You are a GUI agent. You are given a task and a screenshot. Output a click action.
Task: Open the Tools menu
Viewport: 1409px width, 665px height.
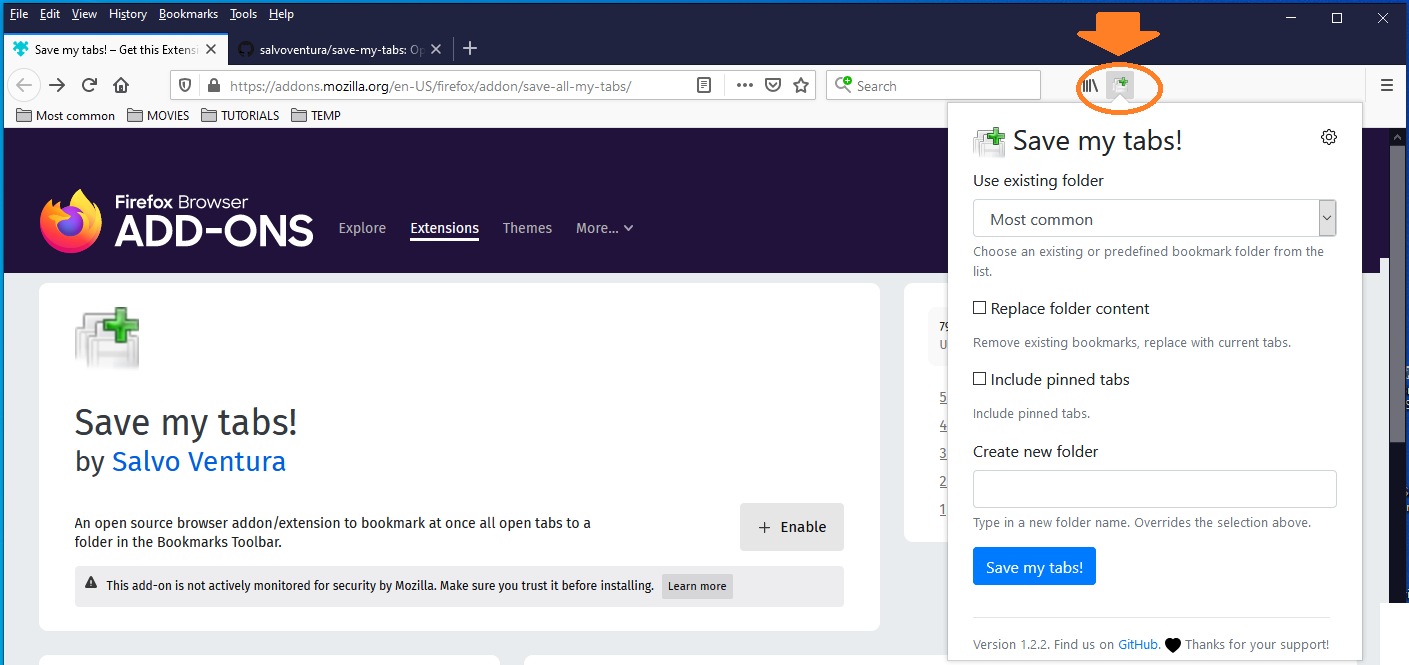coord(243,14)
